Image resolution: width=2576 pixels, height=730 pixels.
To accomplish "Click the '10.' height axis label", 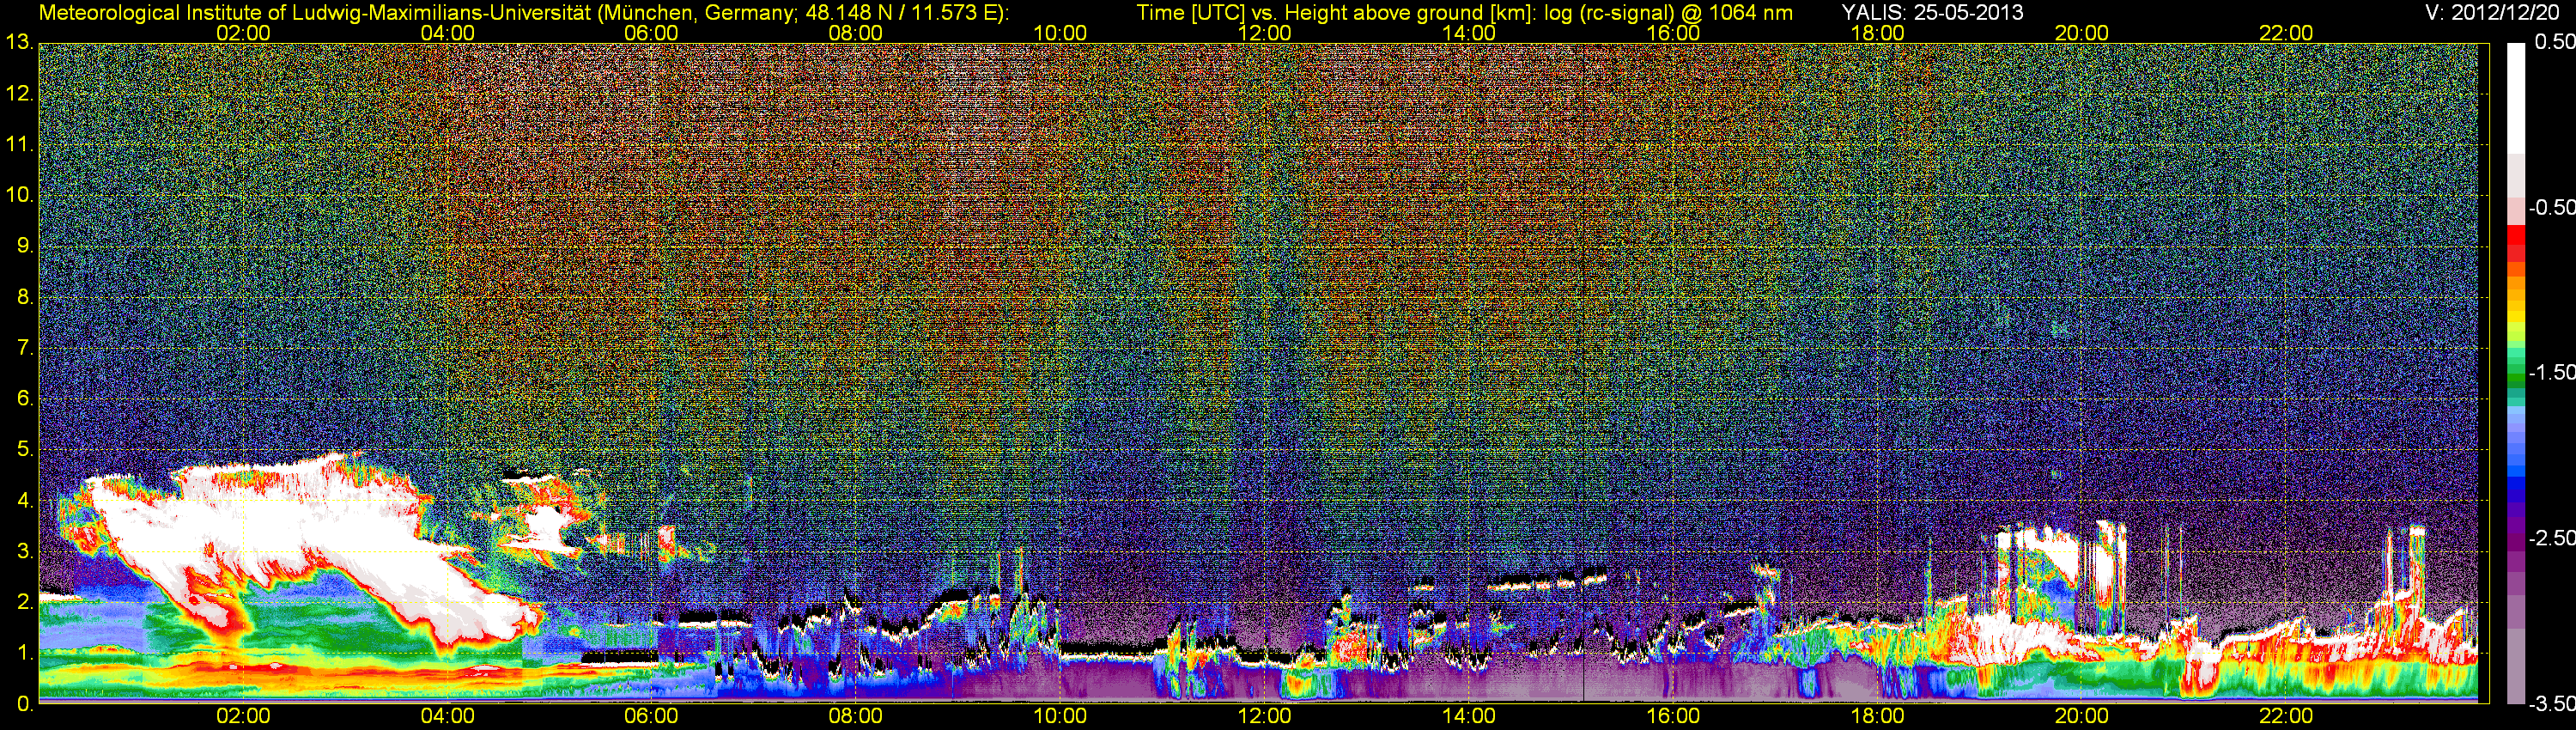I will [19, 195].
